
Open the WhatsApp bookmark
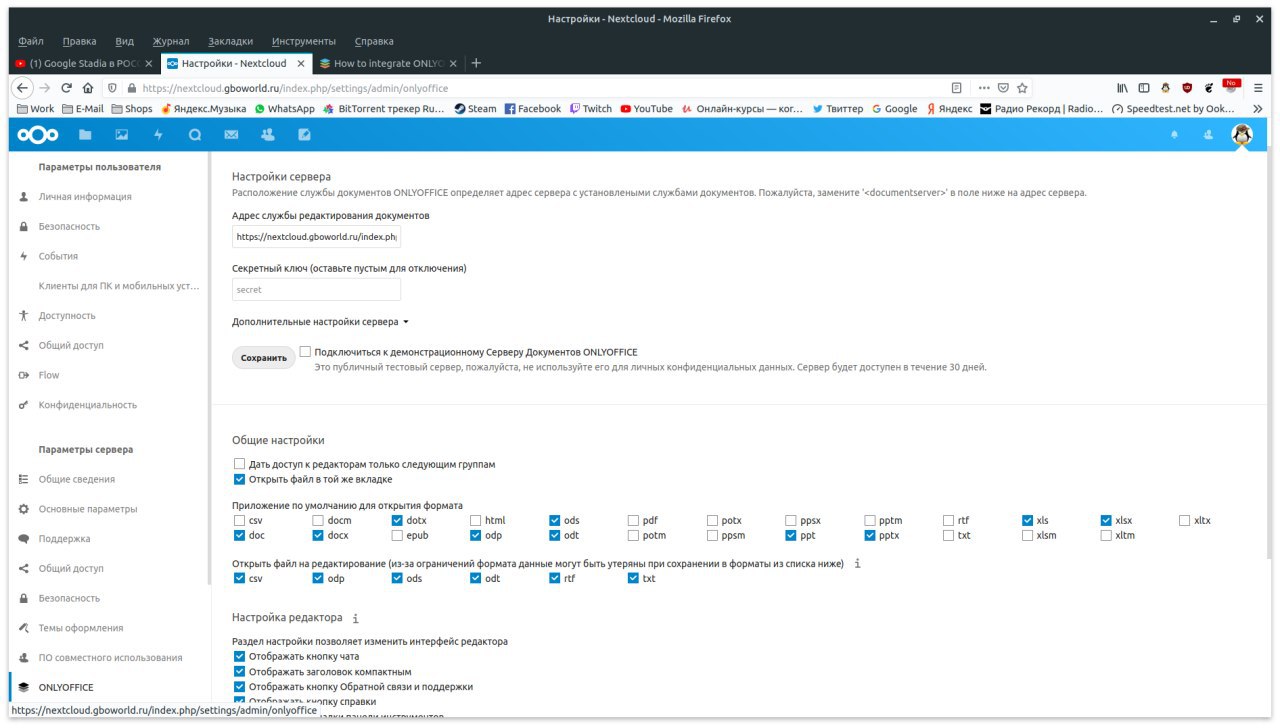click(284, 108)
